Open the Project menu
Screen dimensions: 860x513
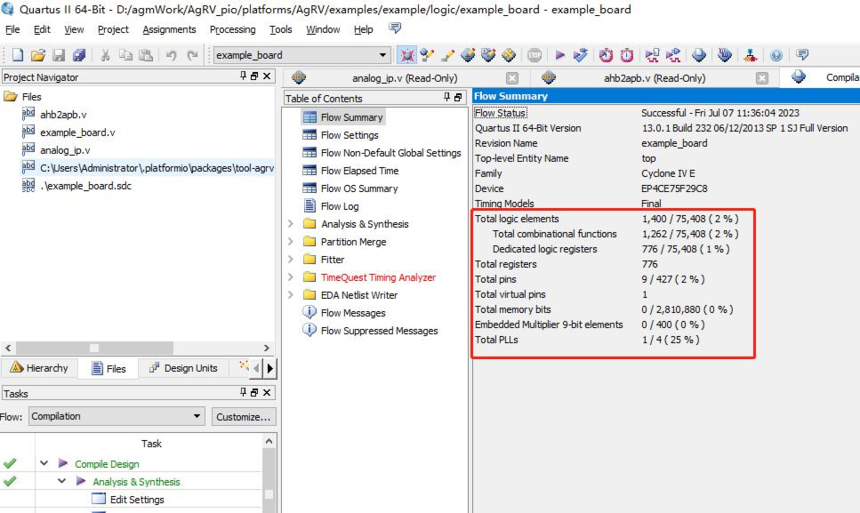113,30
